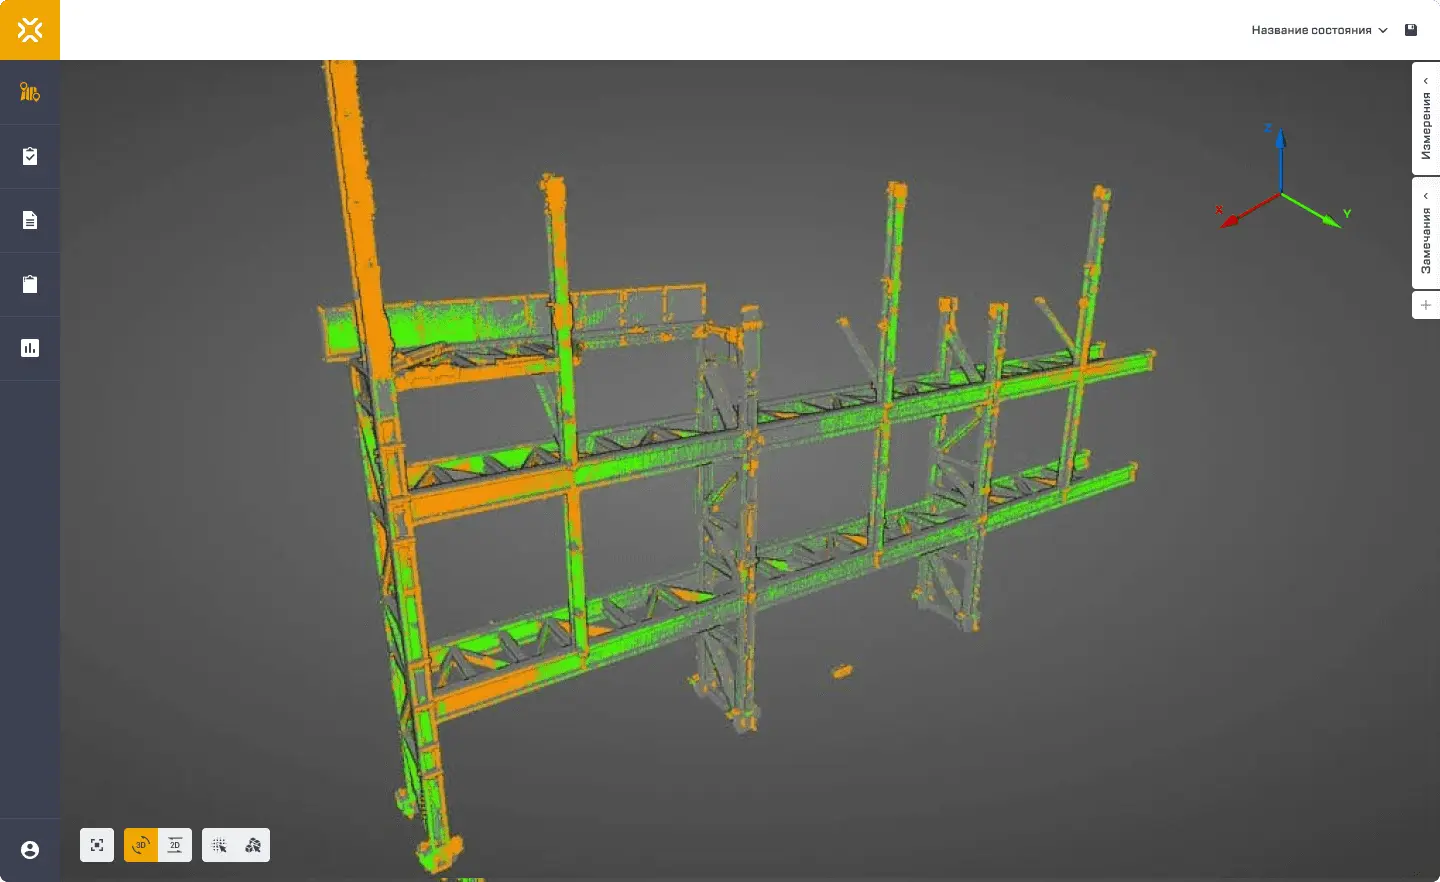Open the map locations sidebar icon
Viewport: 1440px width, 882px height.
tap(30, 93)
